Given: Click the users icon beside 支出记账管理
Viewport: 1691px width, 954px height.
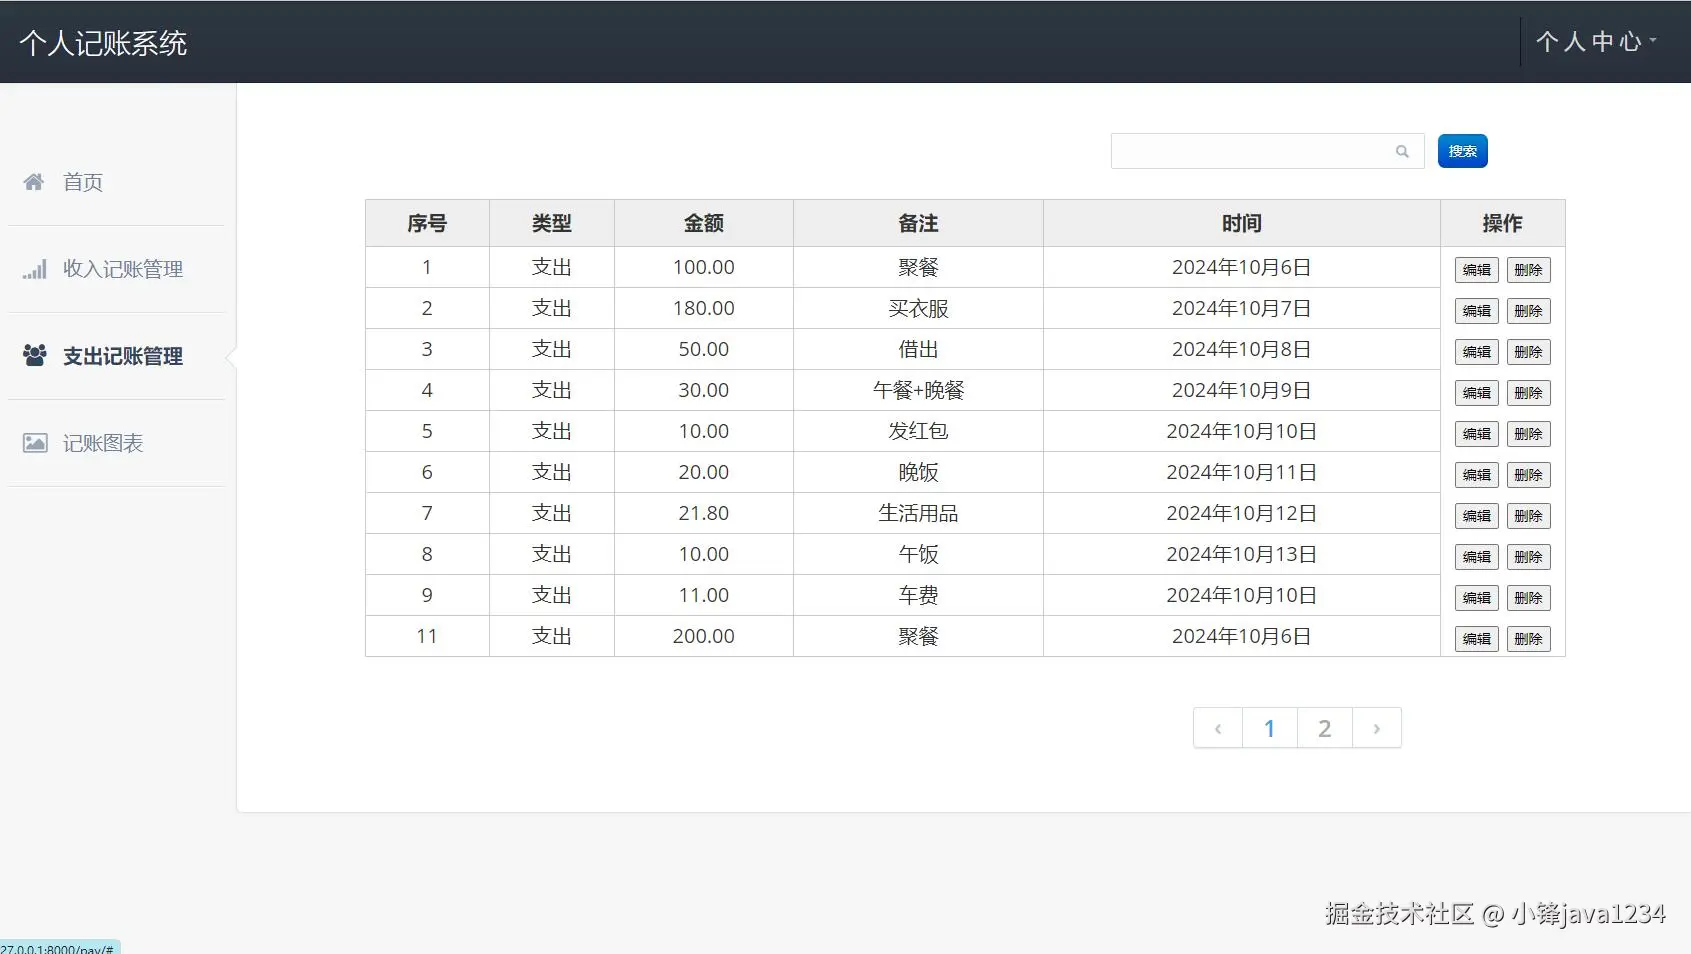Looking at the screenshot, I should tap(35, 355).
